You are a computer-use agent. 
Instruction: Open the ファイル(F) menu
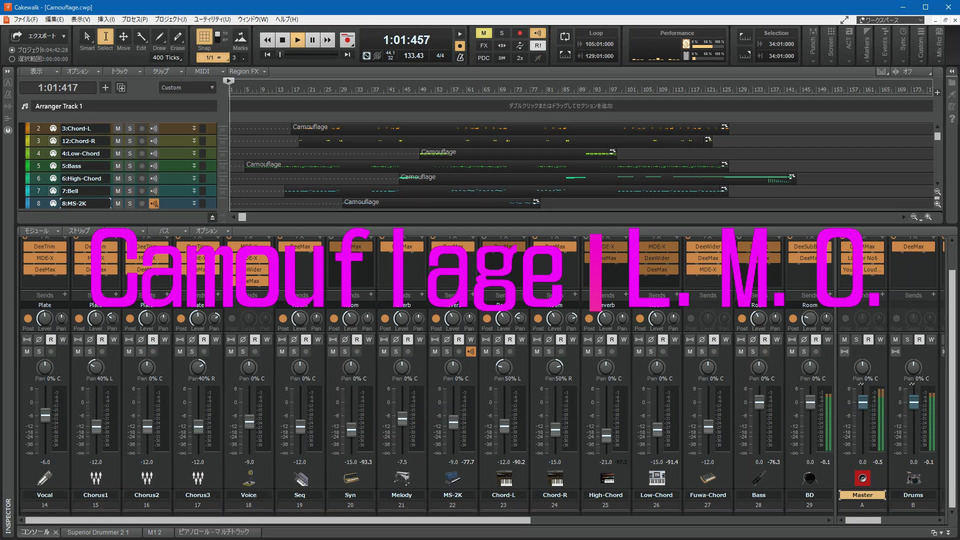tap(26, 20)
